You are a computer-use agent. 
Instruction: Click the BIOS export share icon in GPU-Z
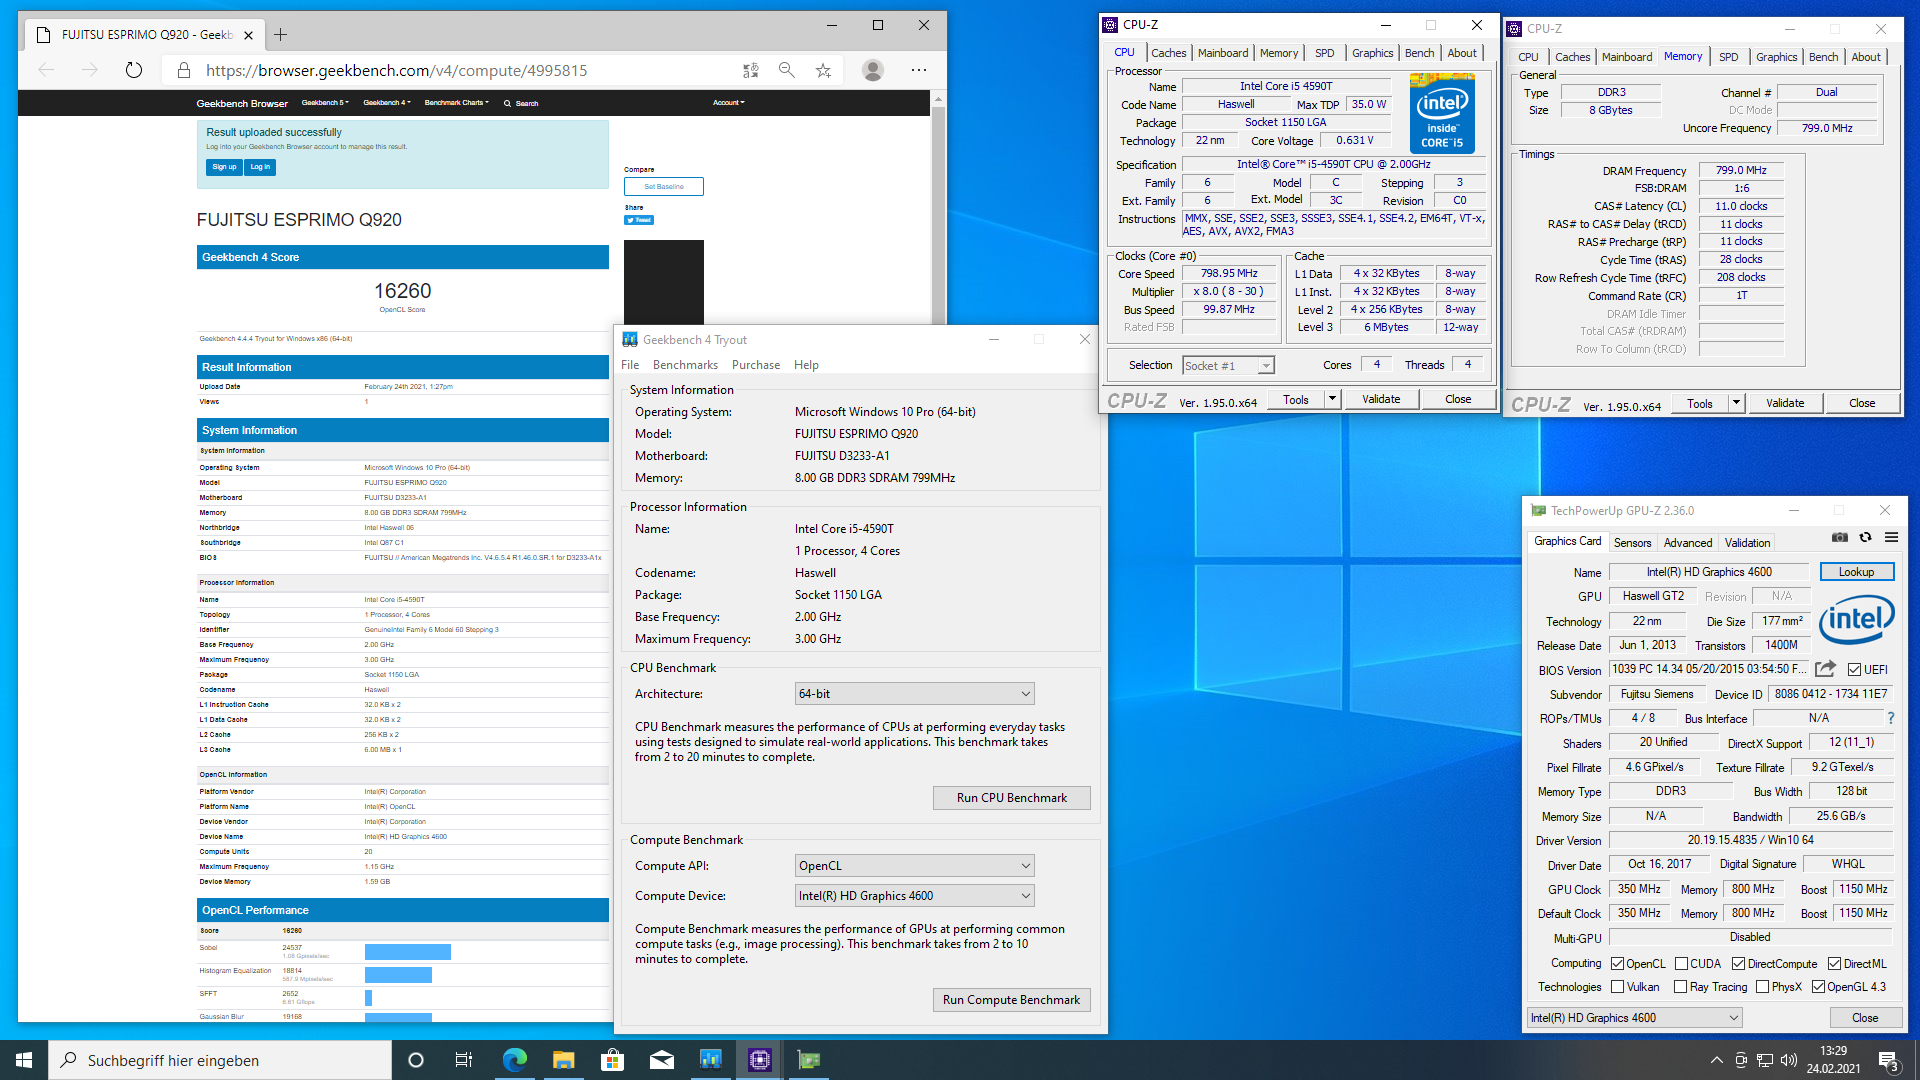coord(1825,669)
